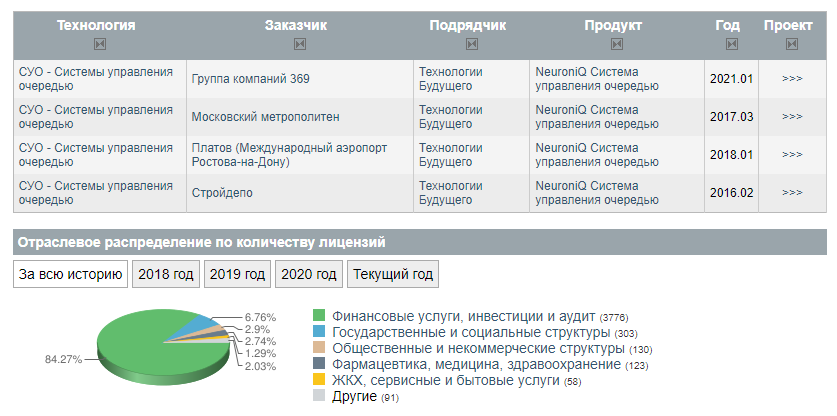The image size is (837, 416).
Task: Click the 6.76% chart label
Action: (x=260, y=317)
